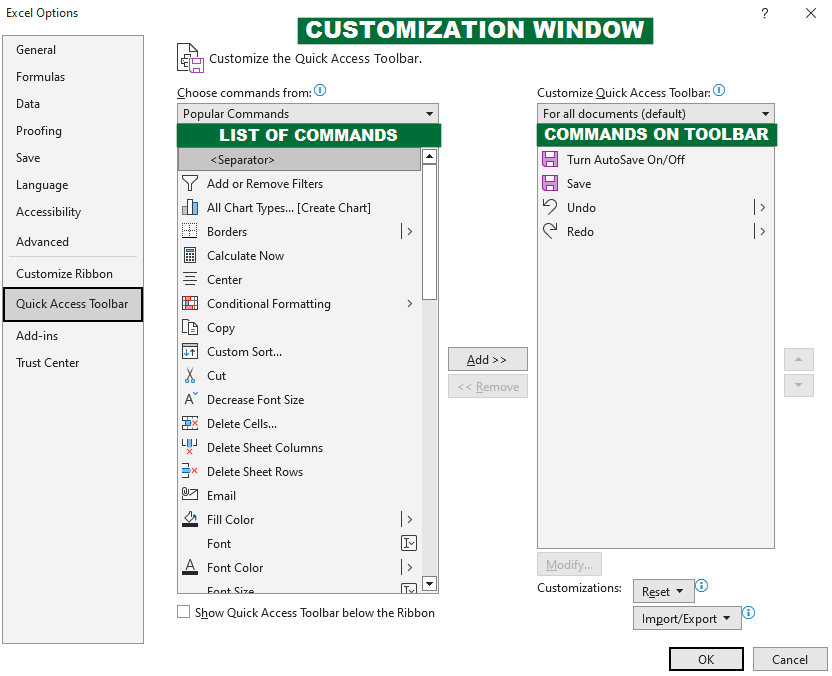This screenshot has height=676, width=832.
Task: Click the Center alignment icon
Action: tap(189, 279)
